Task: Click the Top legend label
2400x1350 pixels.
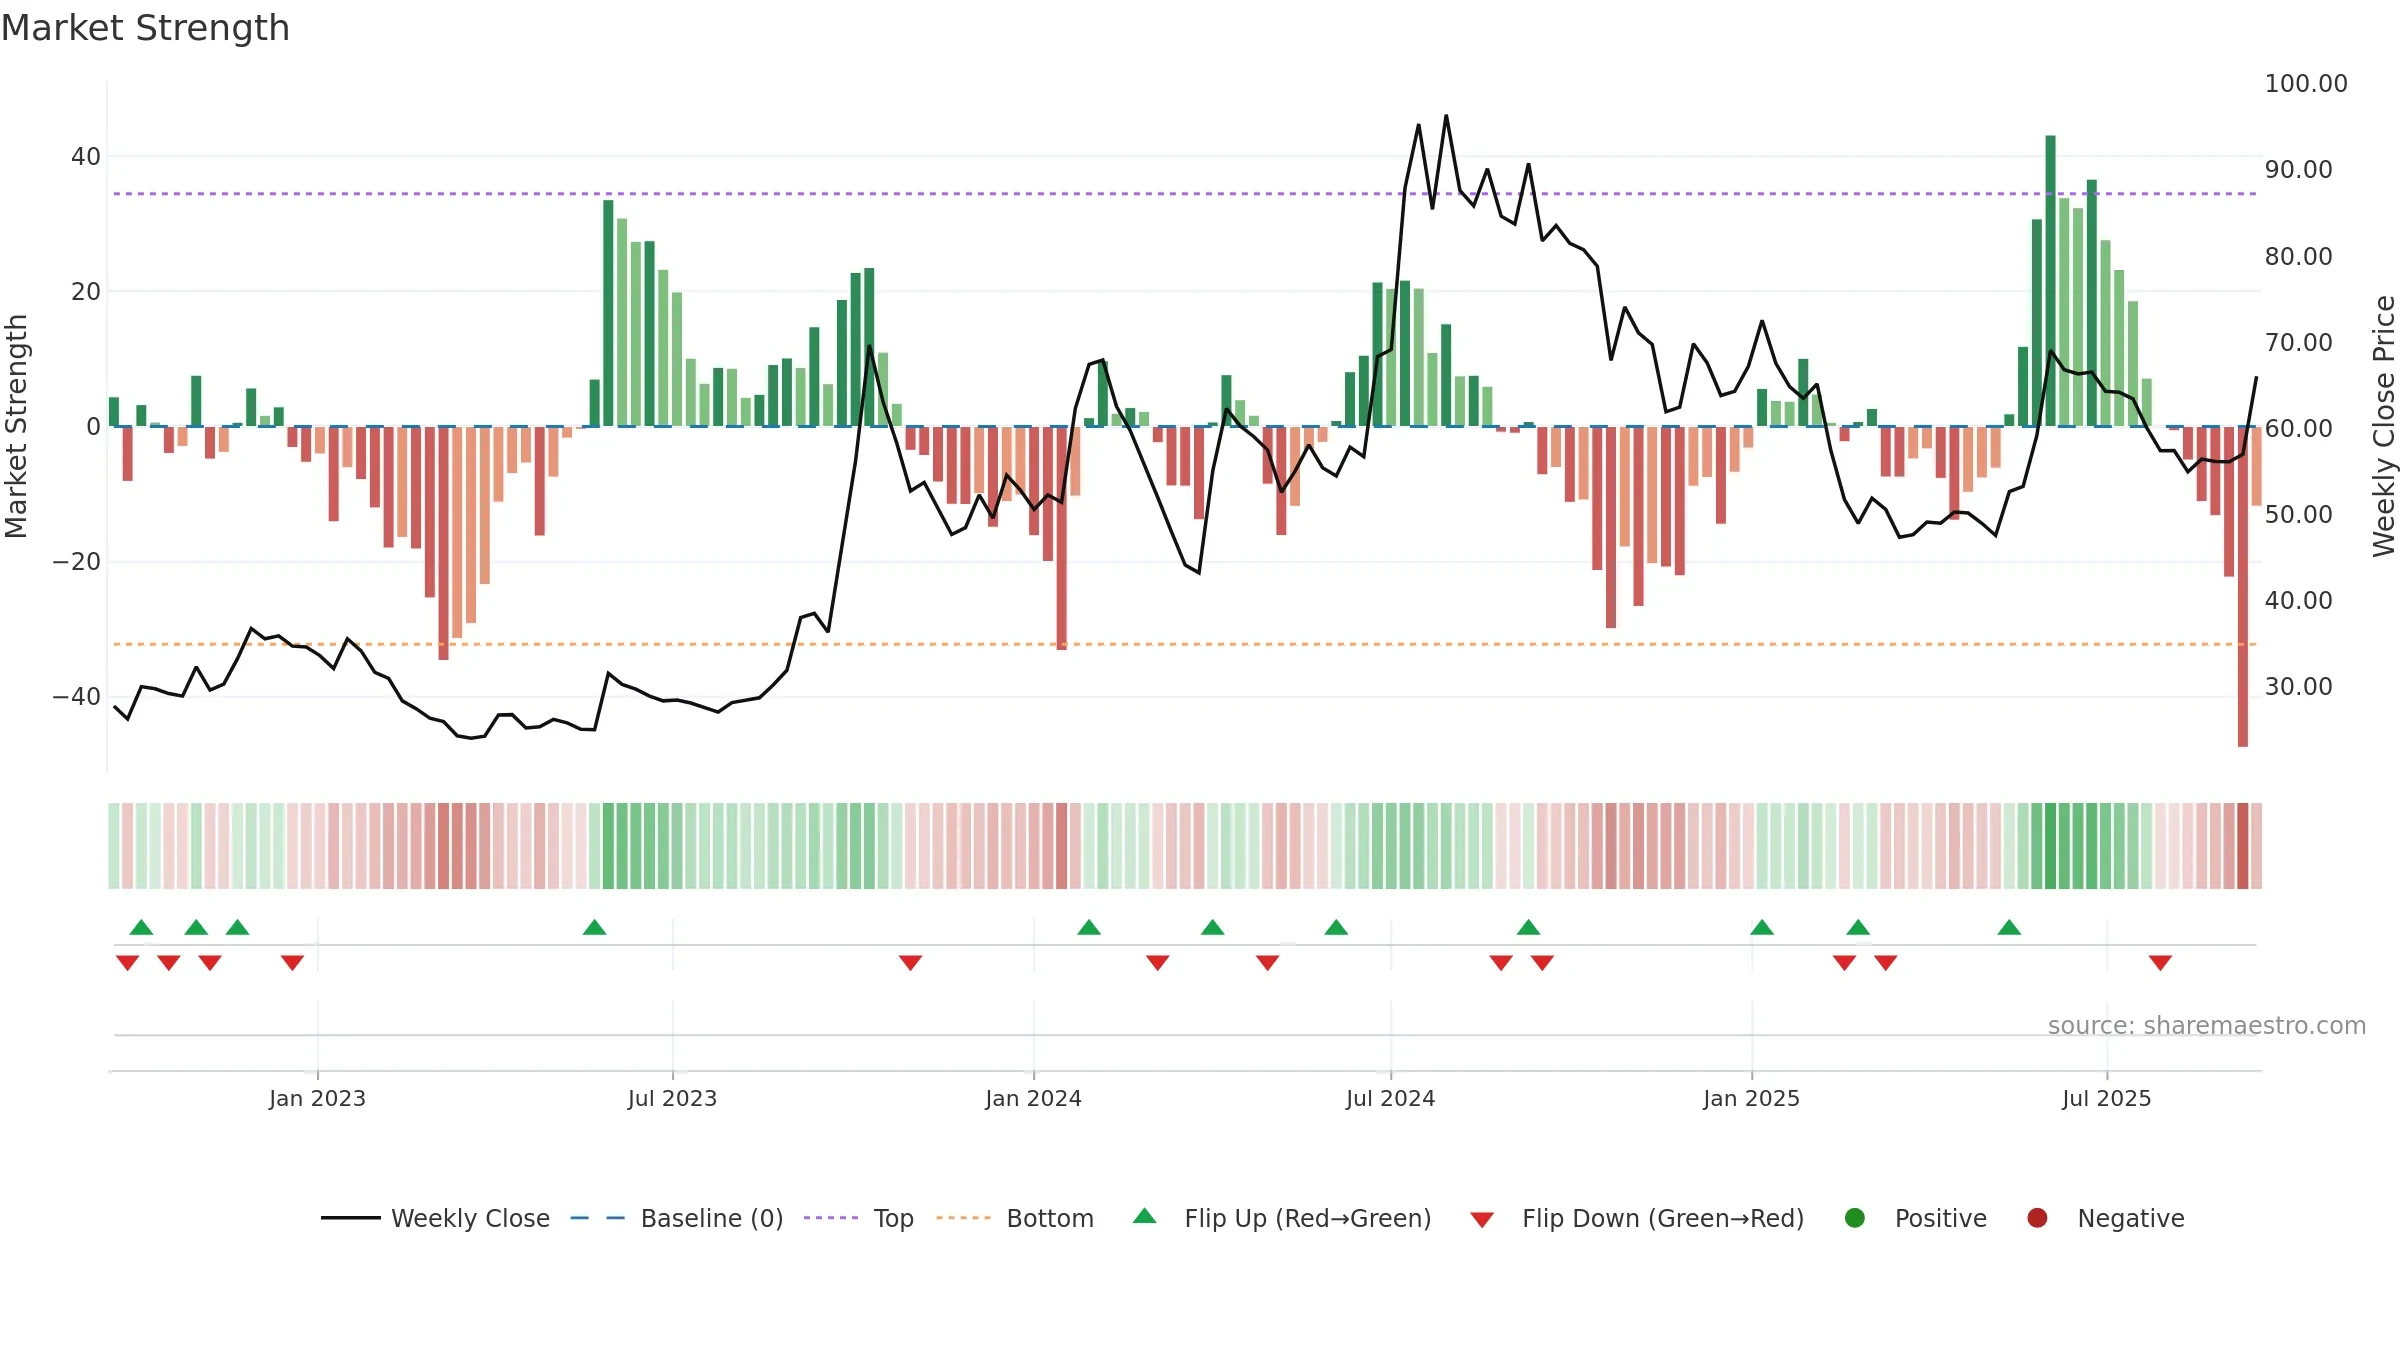Action: (x=893, y=1218)
